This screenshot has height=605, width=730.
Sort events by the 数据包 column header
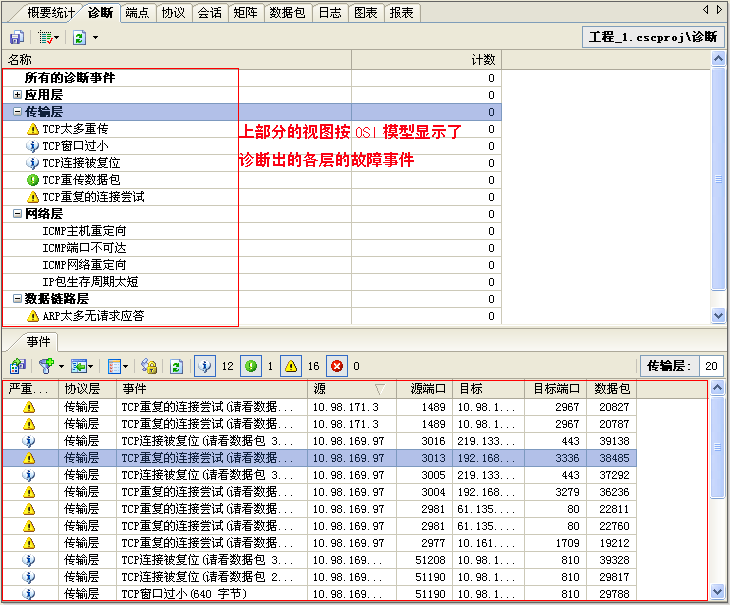(611, 389)
